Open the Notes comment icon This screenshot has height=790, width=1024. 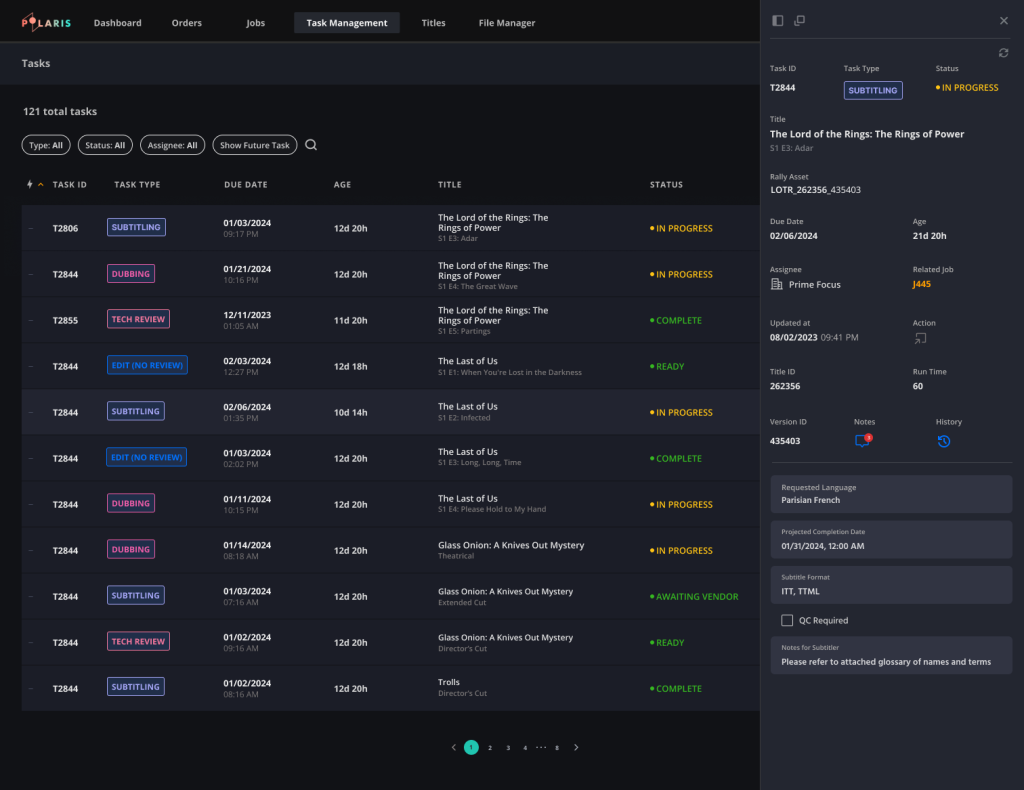click(862, 441)
